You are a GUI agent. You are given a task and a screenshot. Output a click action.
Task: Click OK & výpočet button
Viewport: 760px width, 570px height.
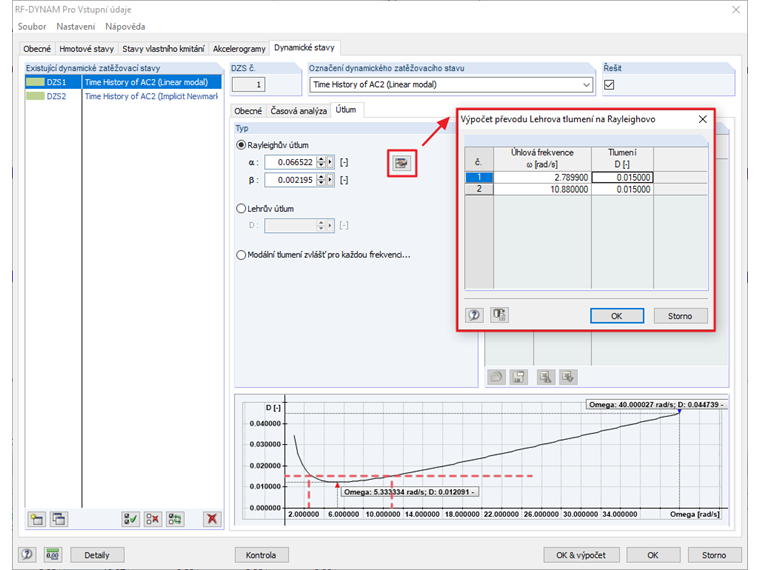tap(581, 555)
